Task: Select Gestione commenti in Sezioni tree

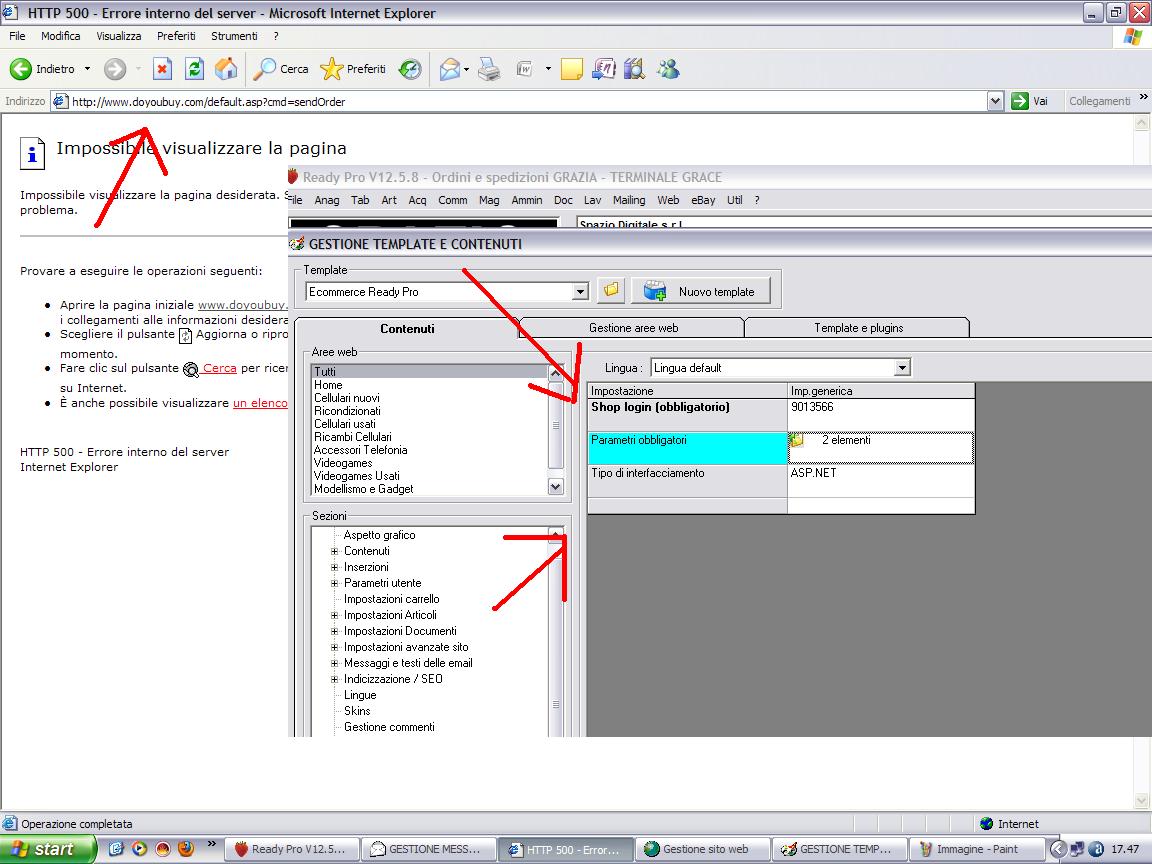Action: pyautogui.click(x=389, y=727)
